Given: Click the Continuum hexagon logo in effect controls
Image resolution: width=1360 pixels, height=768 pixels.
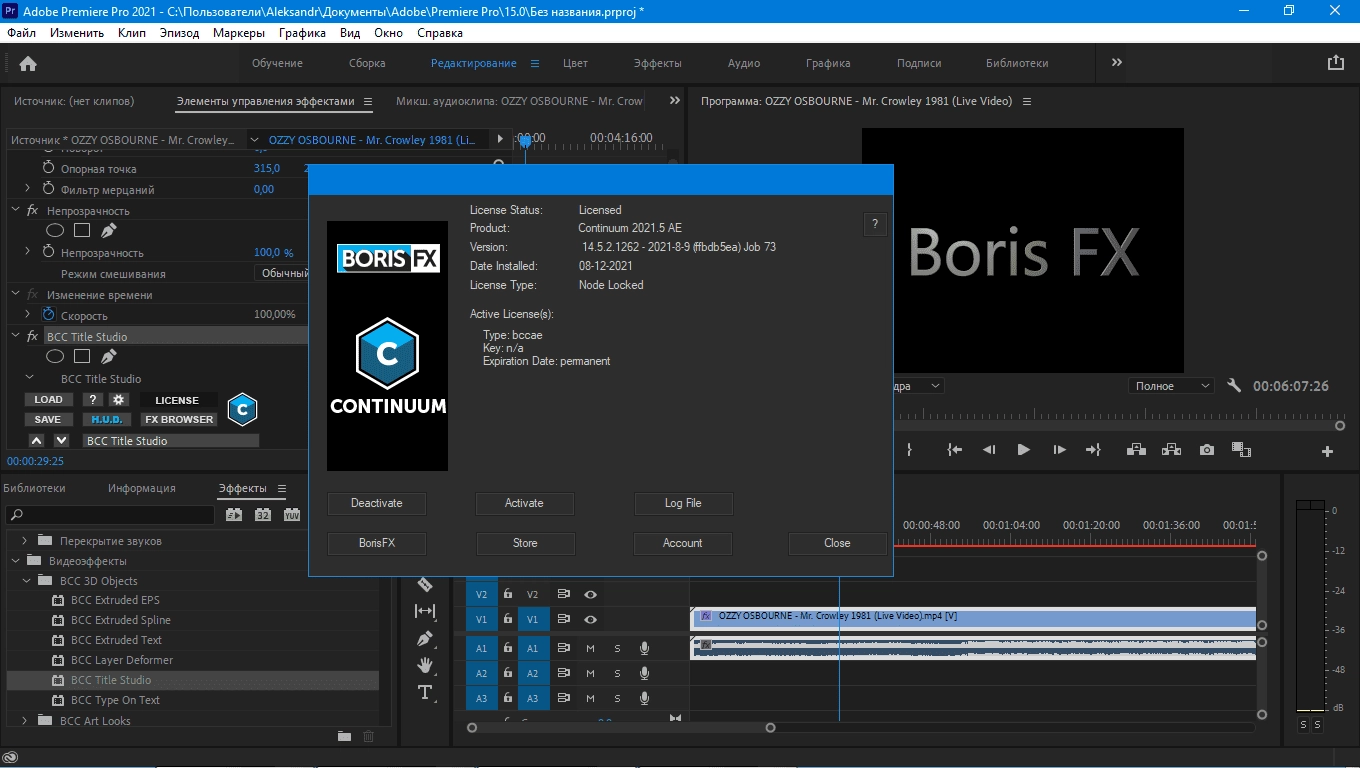Looking at the screenshot, I should [242, 409].
